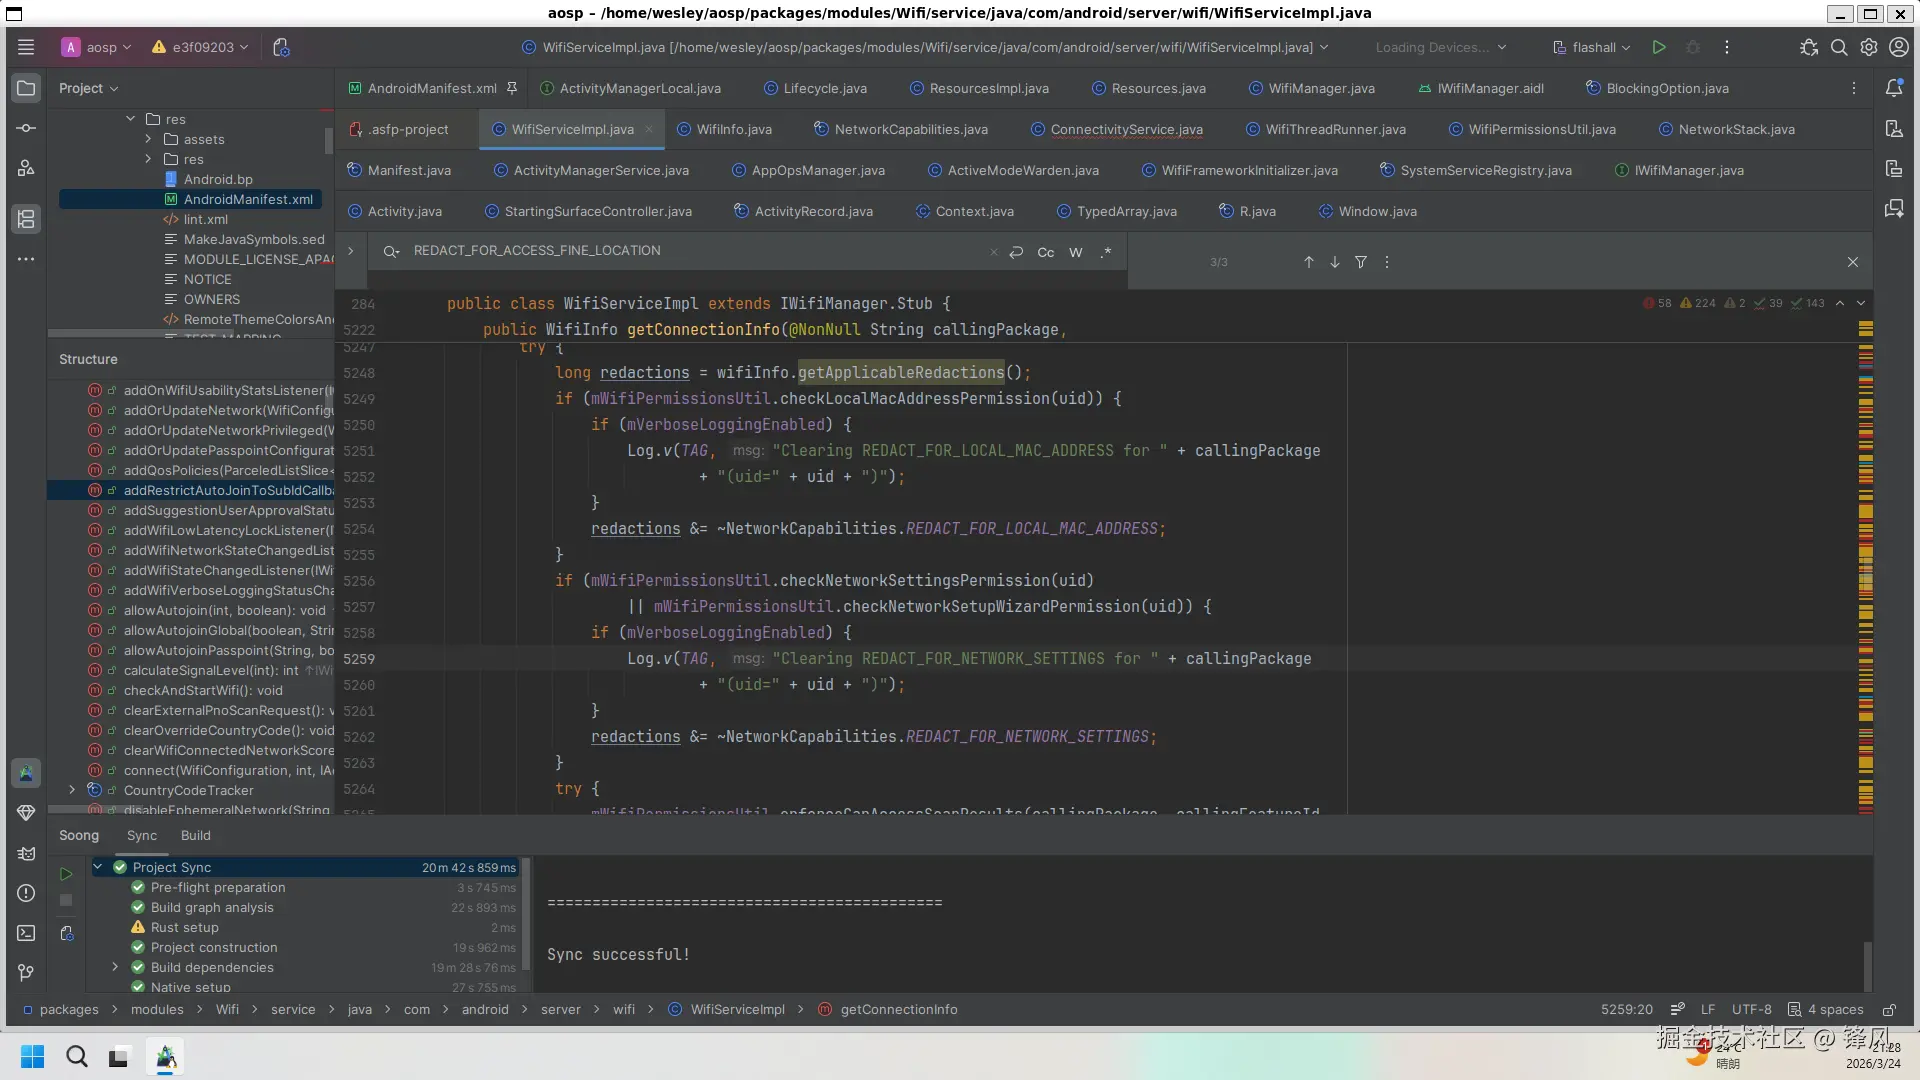Image resolution: width=1920 pixels, height=1080 pixels.
Task: Select the Build tab
Action: click(x=195, y=836)
